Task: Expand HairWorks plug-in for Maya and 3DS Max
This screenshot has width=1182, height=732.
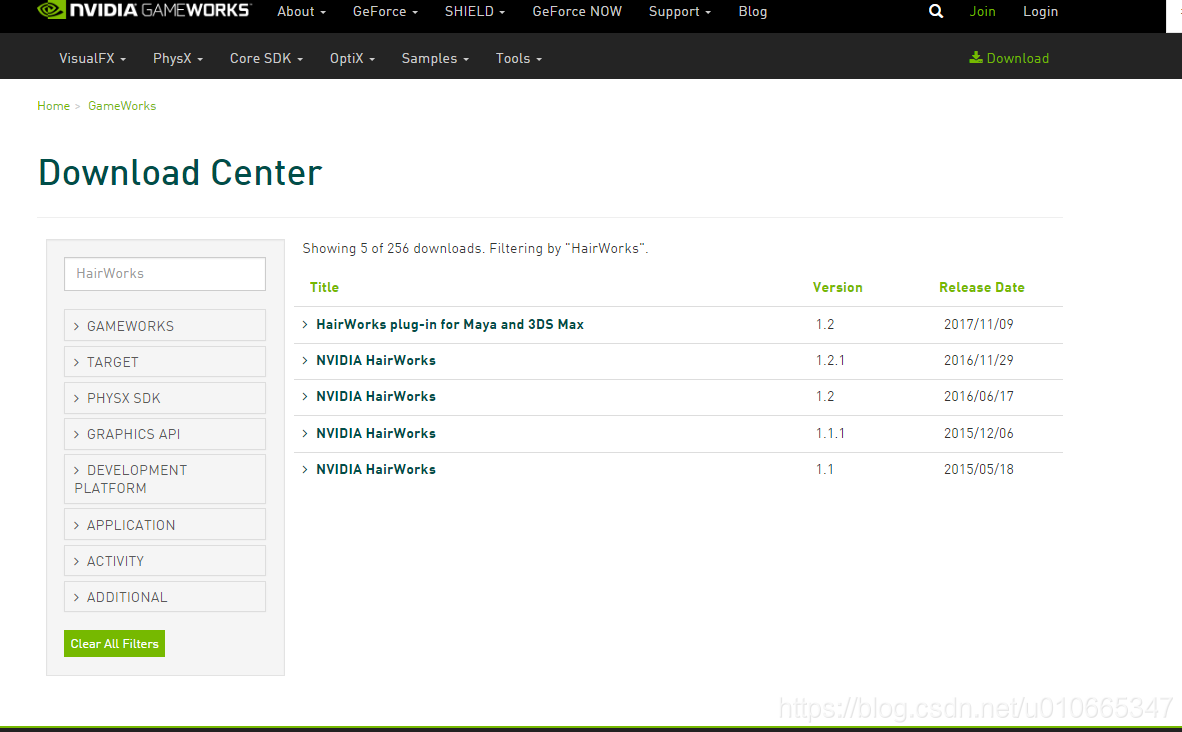Action: pos(449,324)
